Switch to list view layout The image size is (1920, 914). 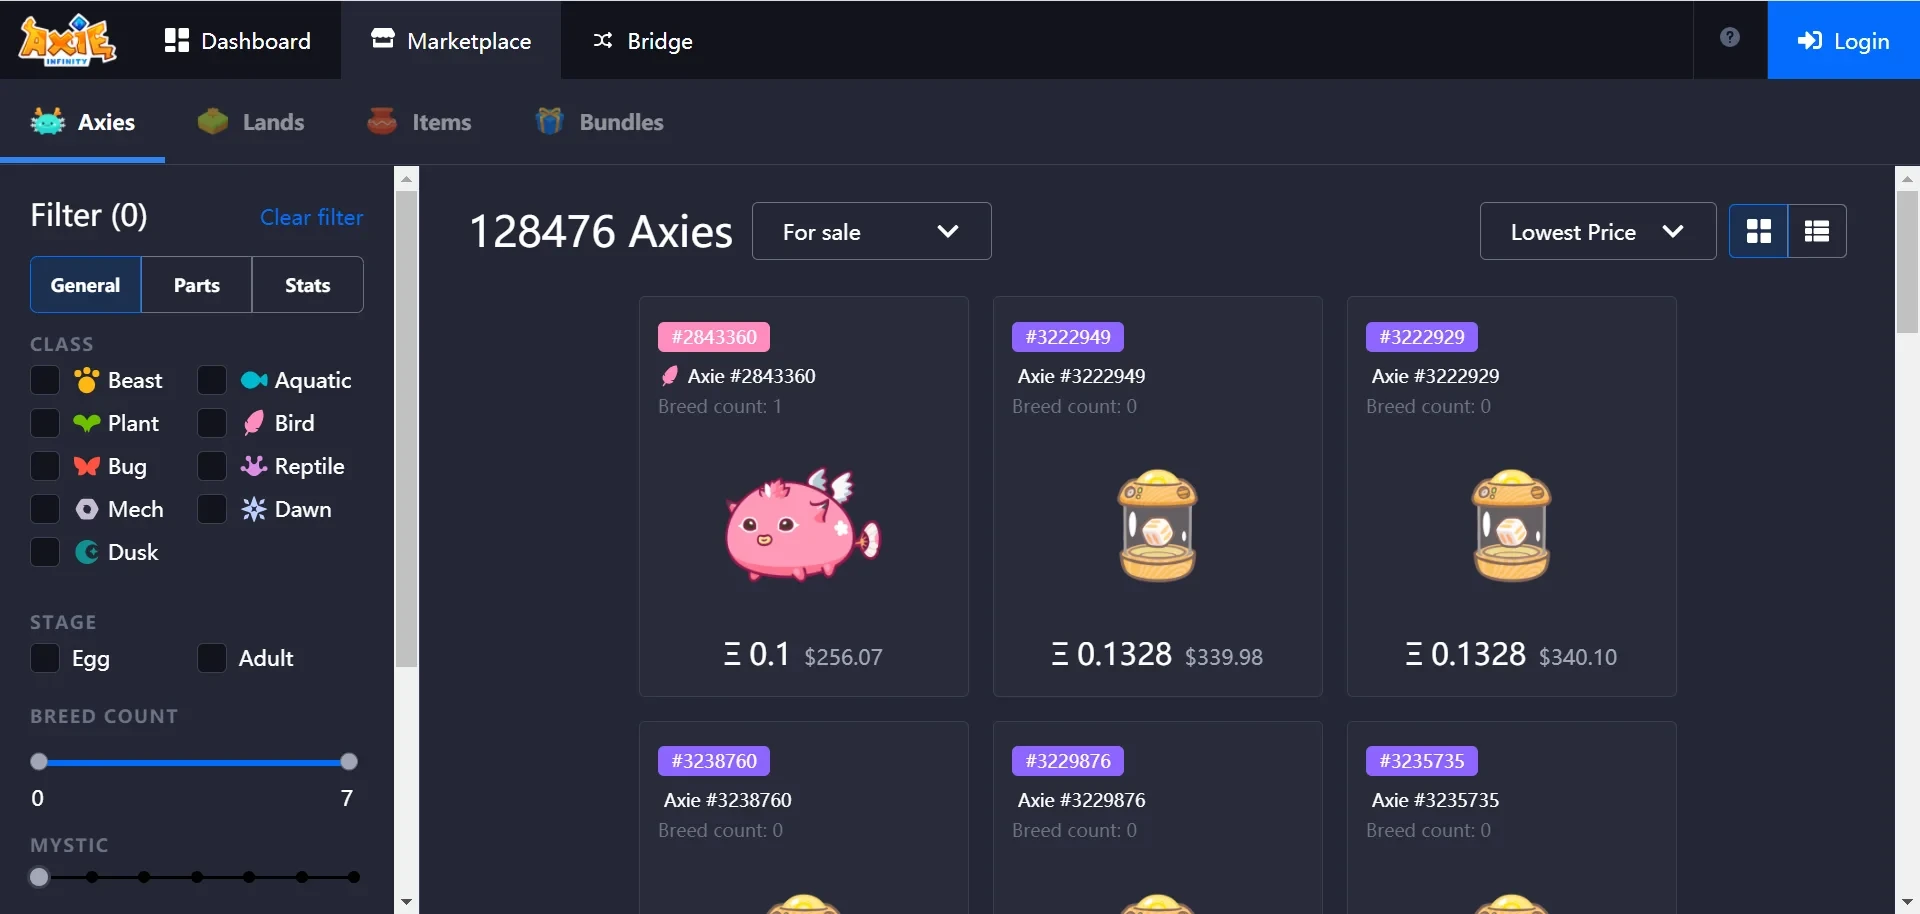tap(1816, 232)
